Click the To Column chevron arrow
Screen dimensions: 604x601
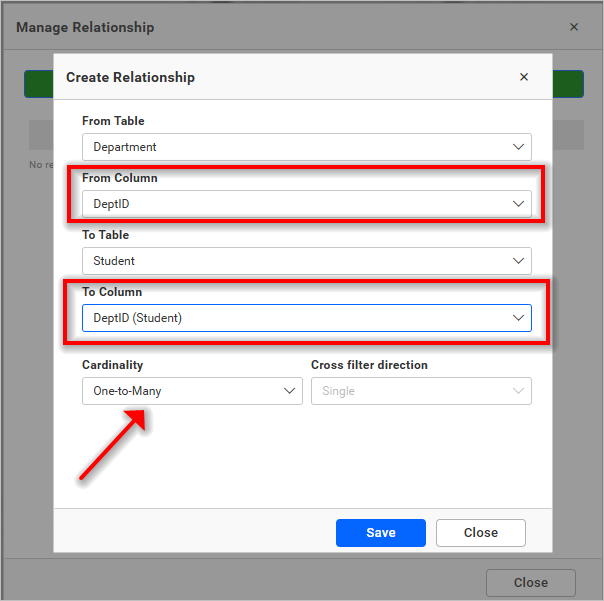click(x=518, y=318)
